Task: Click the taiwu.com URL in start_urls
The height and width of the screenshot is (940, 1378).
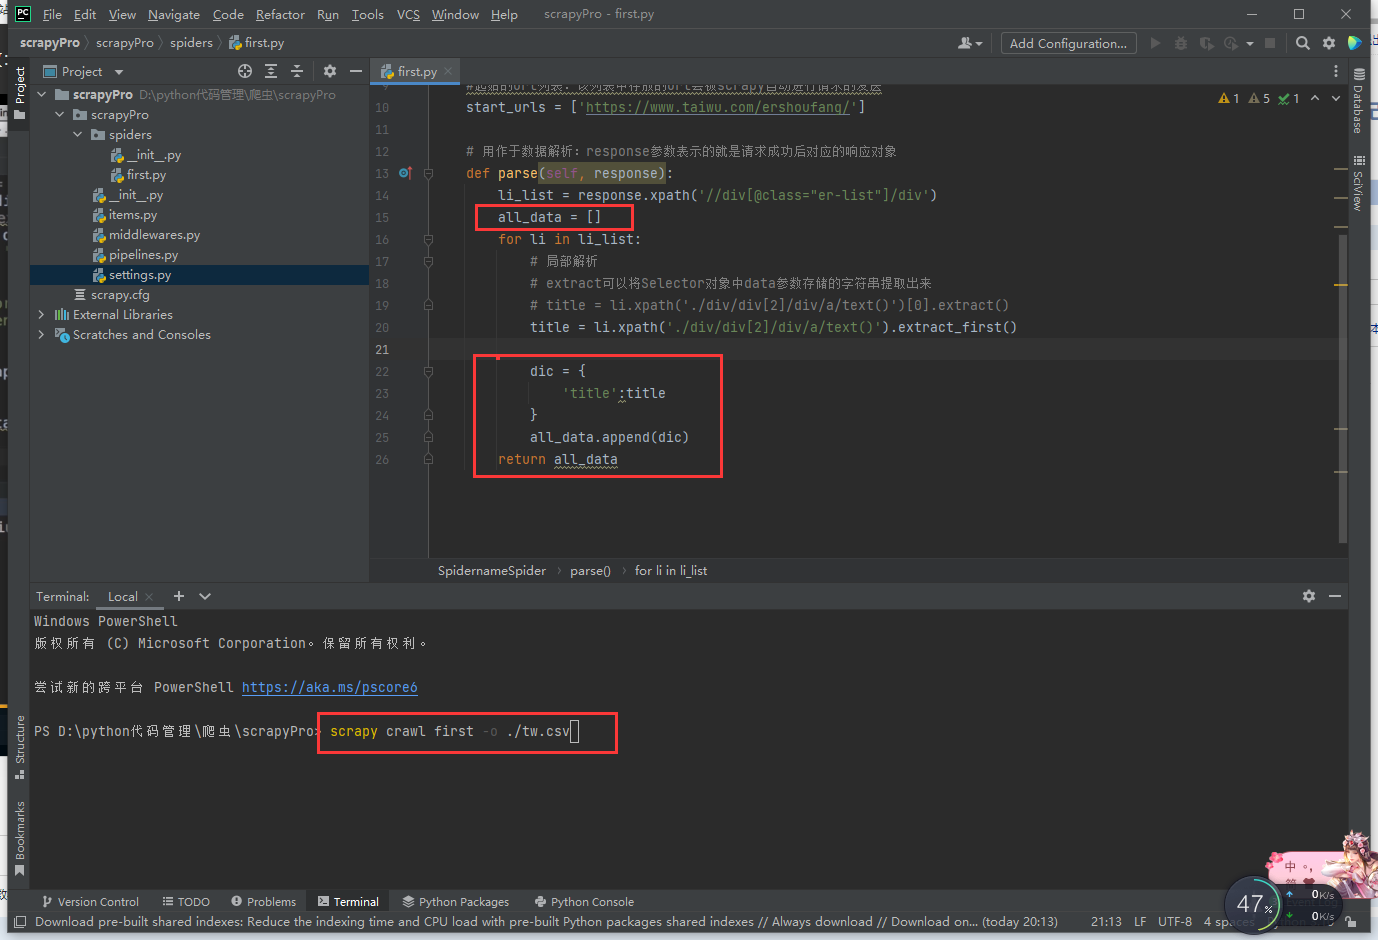Action: pyautogui.click(x=718, y=107)
